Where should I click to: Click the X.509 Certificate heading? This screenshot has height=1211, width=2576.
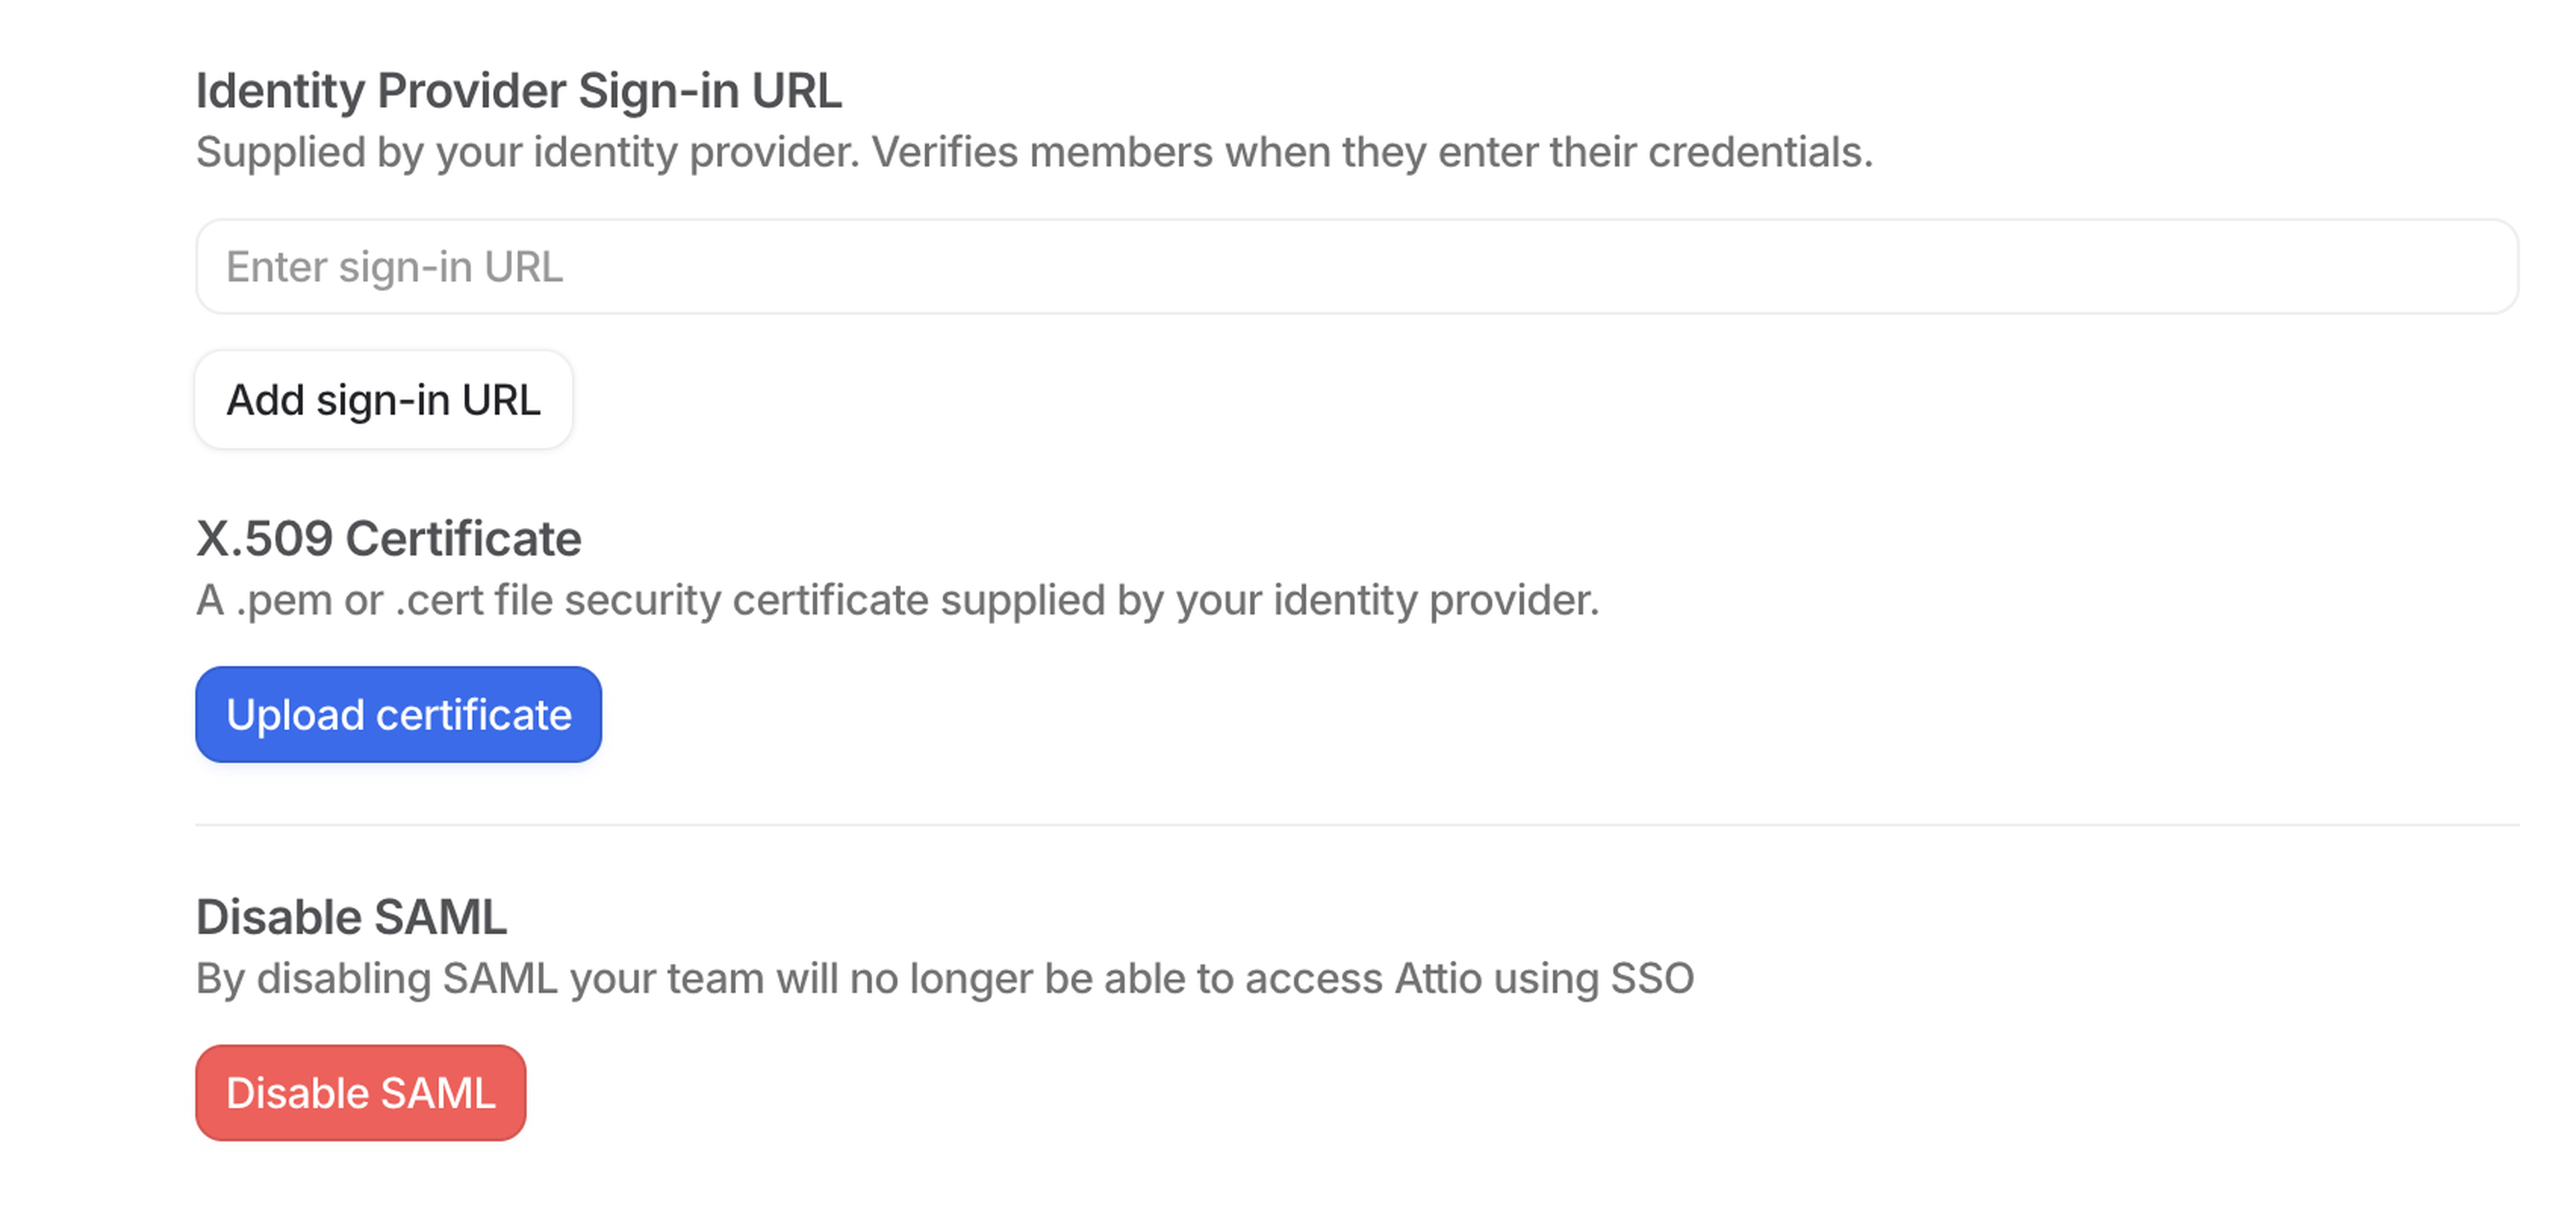pos(388,539)
